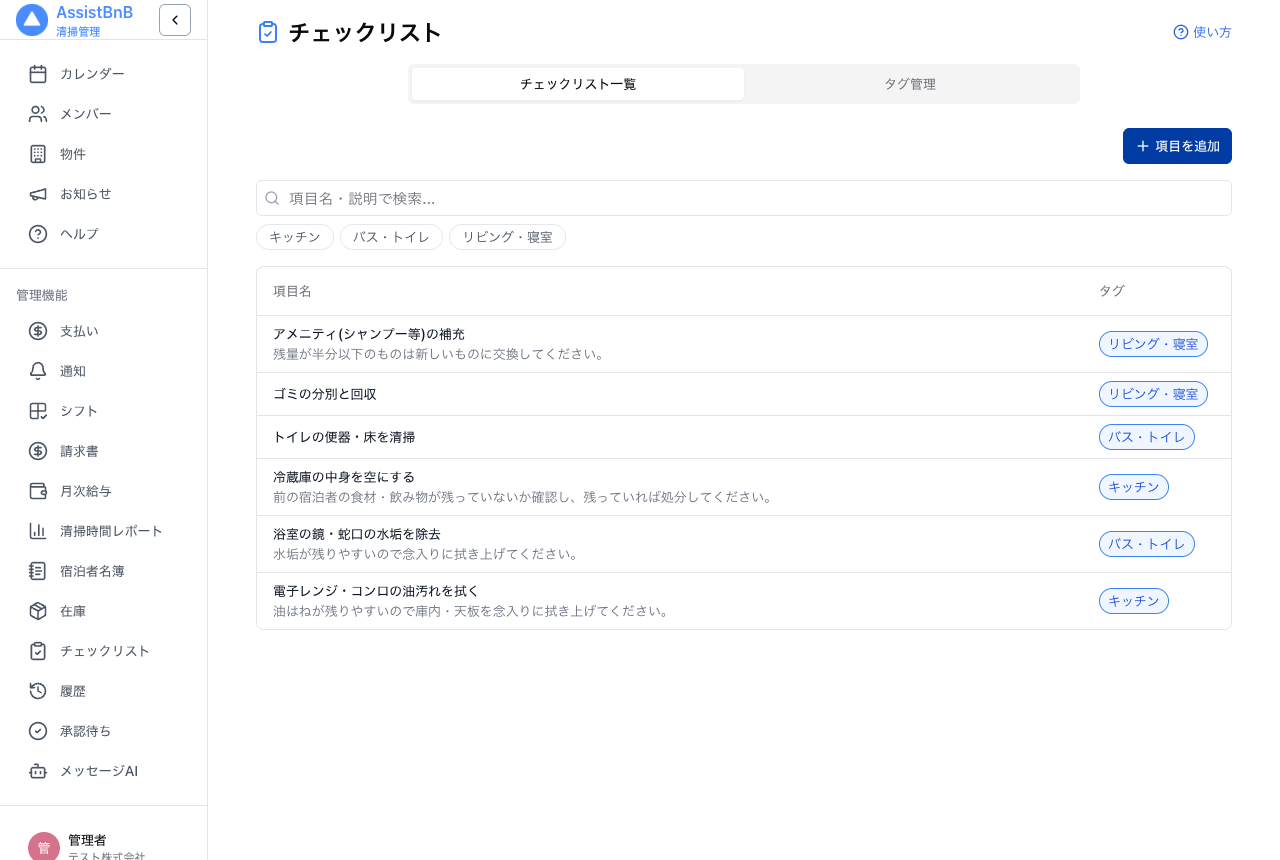Click the お知らせ megaphone icon
Screen dimensions: 1280x860
(x=38, y=194)
